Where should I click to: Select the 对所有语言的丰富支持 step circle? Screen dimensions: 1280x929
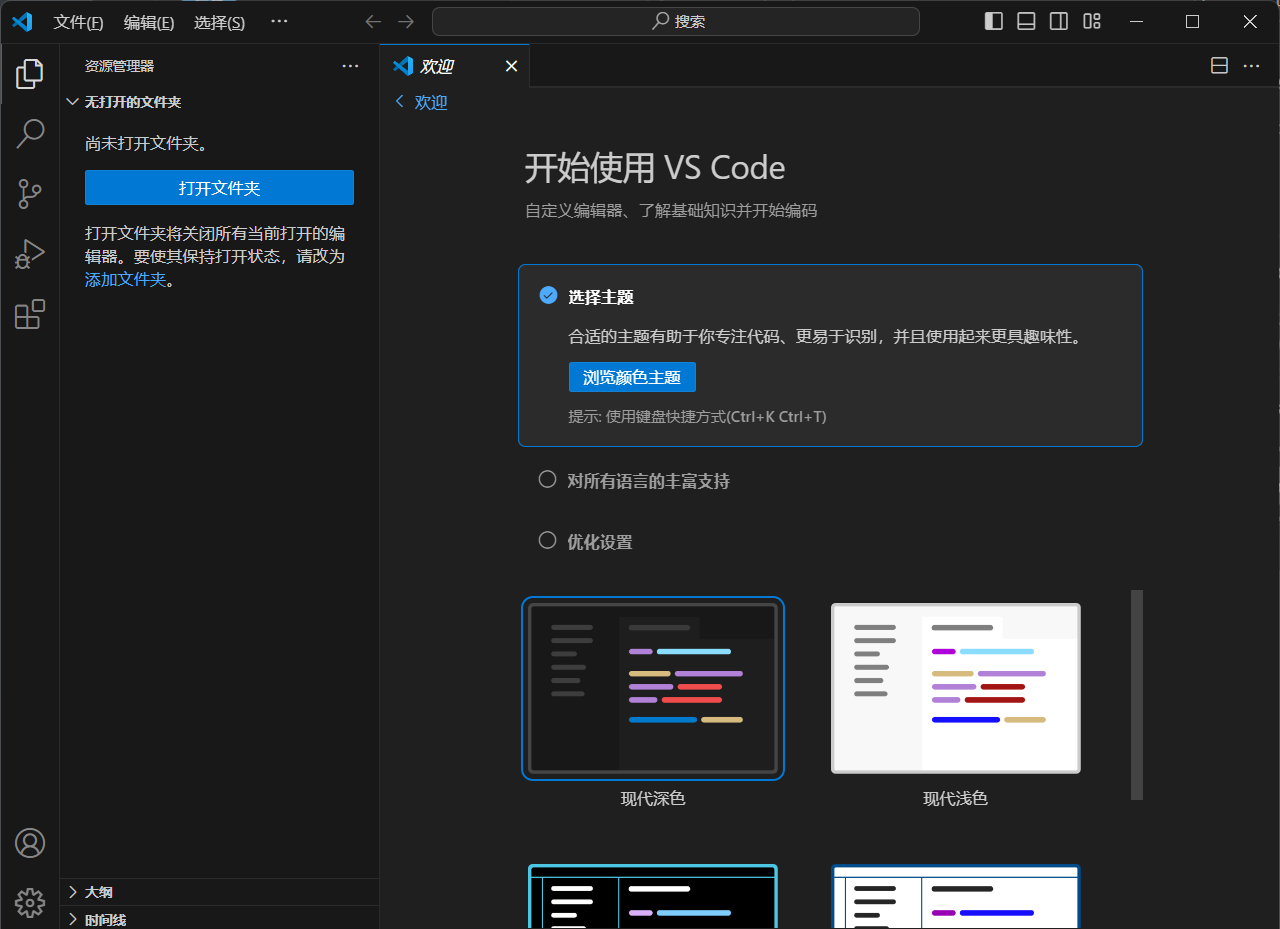547,479
